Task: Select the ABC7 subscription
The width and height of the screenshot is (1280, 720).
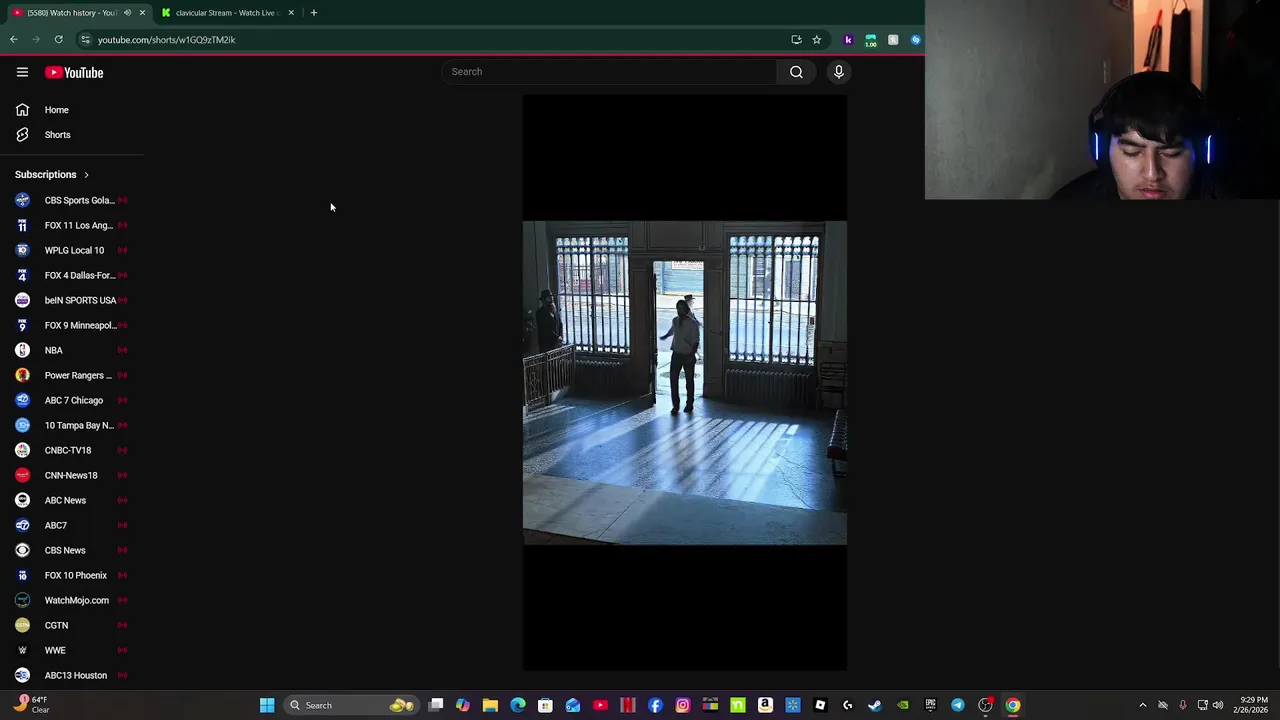Action: (72, 525)
